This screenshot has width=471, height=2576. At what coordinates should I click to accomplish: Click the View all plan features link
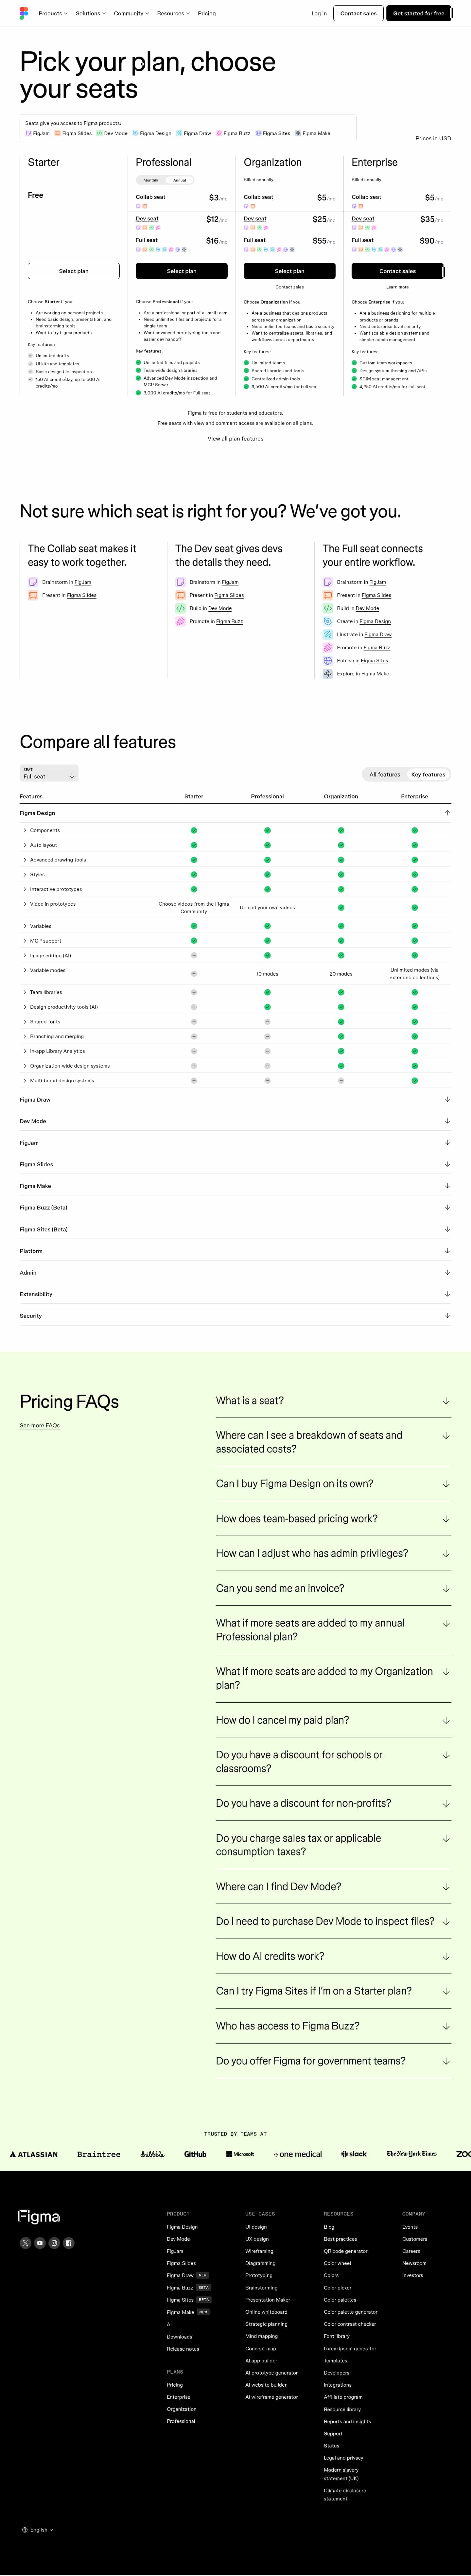(235, 438)
